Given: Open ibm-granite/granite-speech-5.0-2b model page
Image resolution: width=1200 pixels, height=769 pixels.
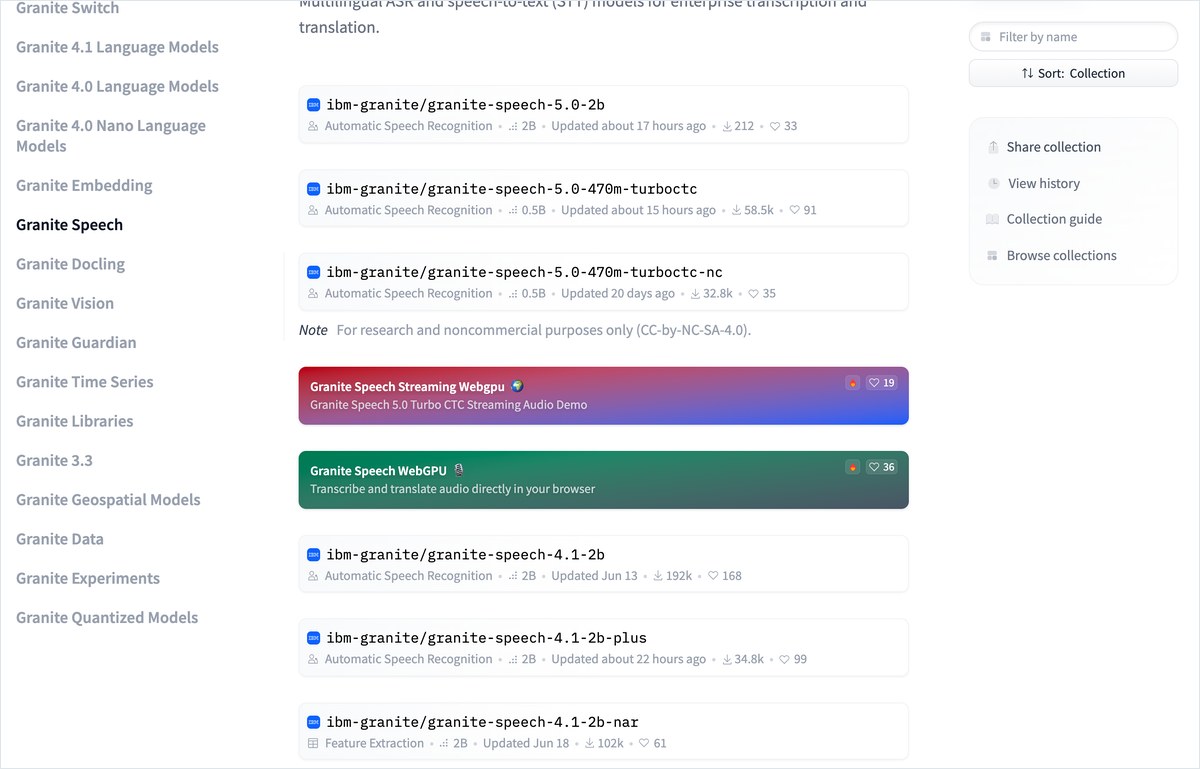Looking at the screenshot, I should (466, 105).
